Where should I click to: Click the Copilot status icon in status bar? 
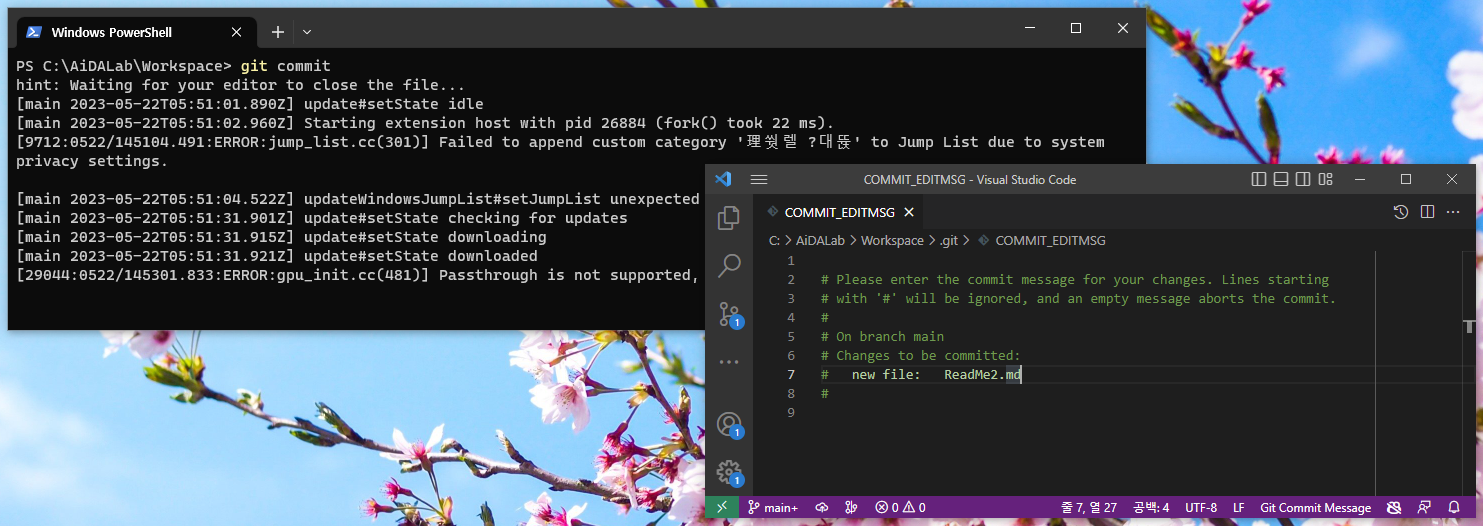coord(1393,507)
